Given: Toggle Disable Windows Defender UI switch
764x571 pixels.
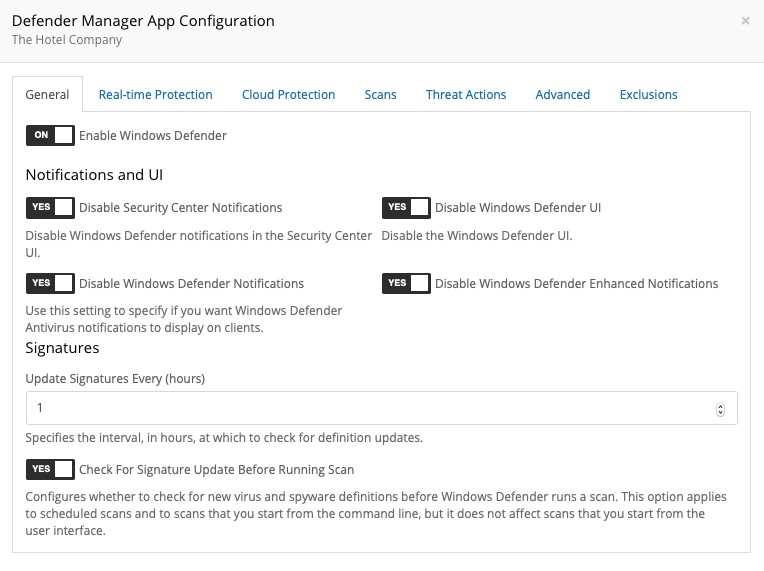Looking at the screenshot, I should tap(406, 208).
